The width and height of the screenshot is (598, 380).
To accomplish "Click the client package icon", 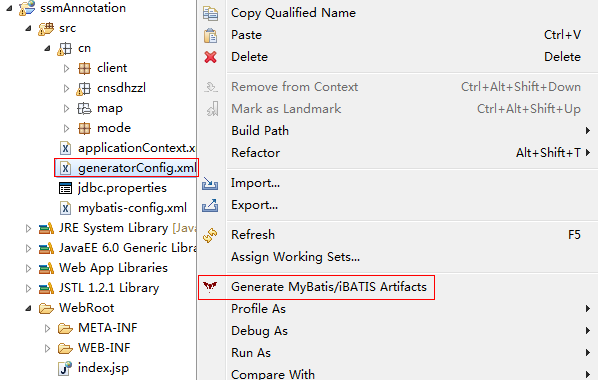I will [84, 69].
